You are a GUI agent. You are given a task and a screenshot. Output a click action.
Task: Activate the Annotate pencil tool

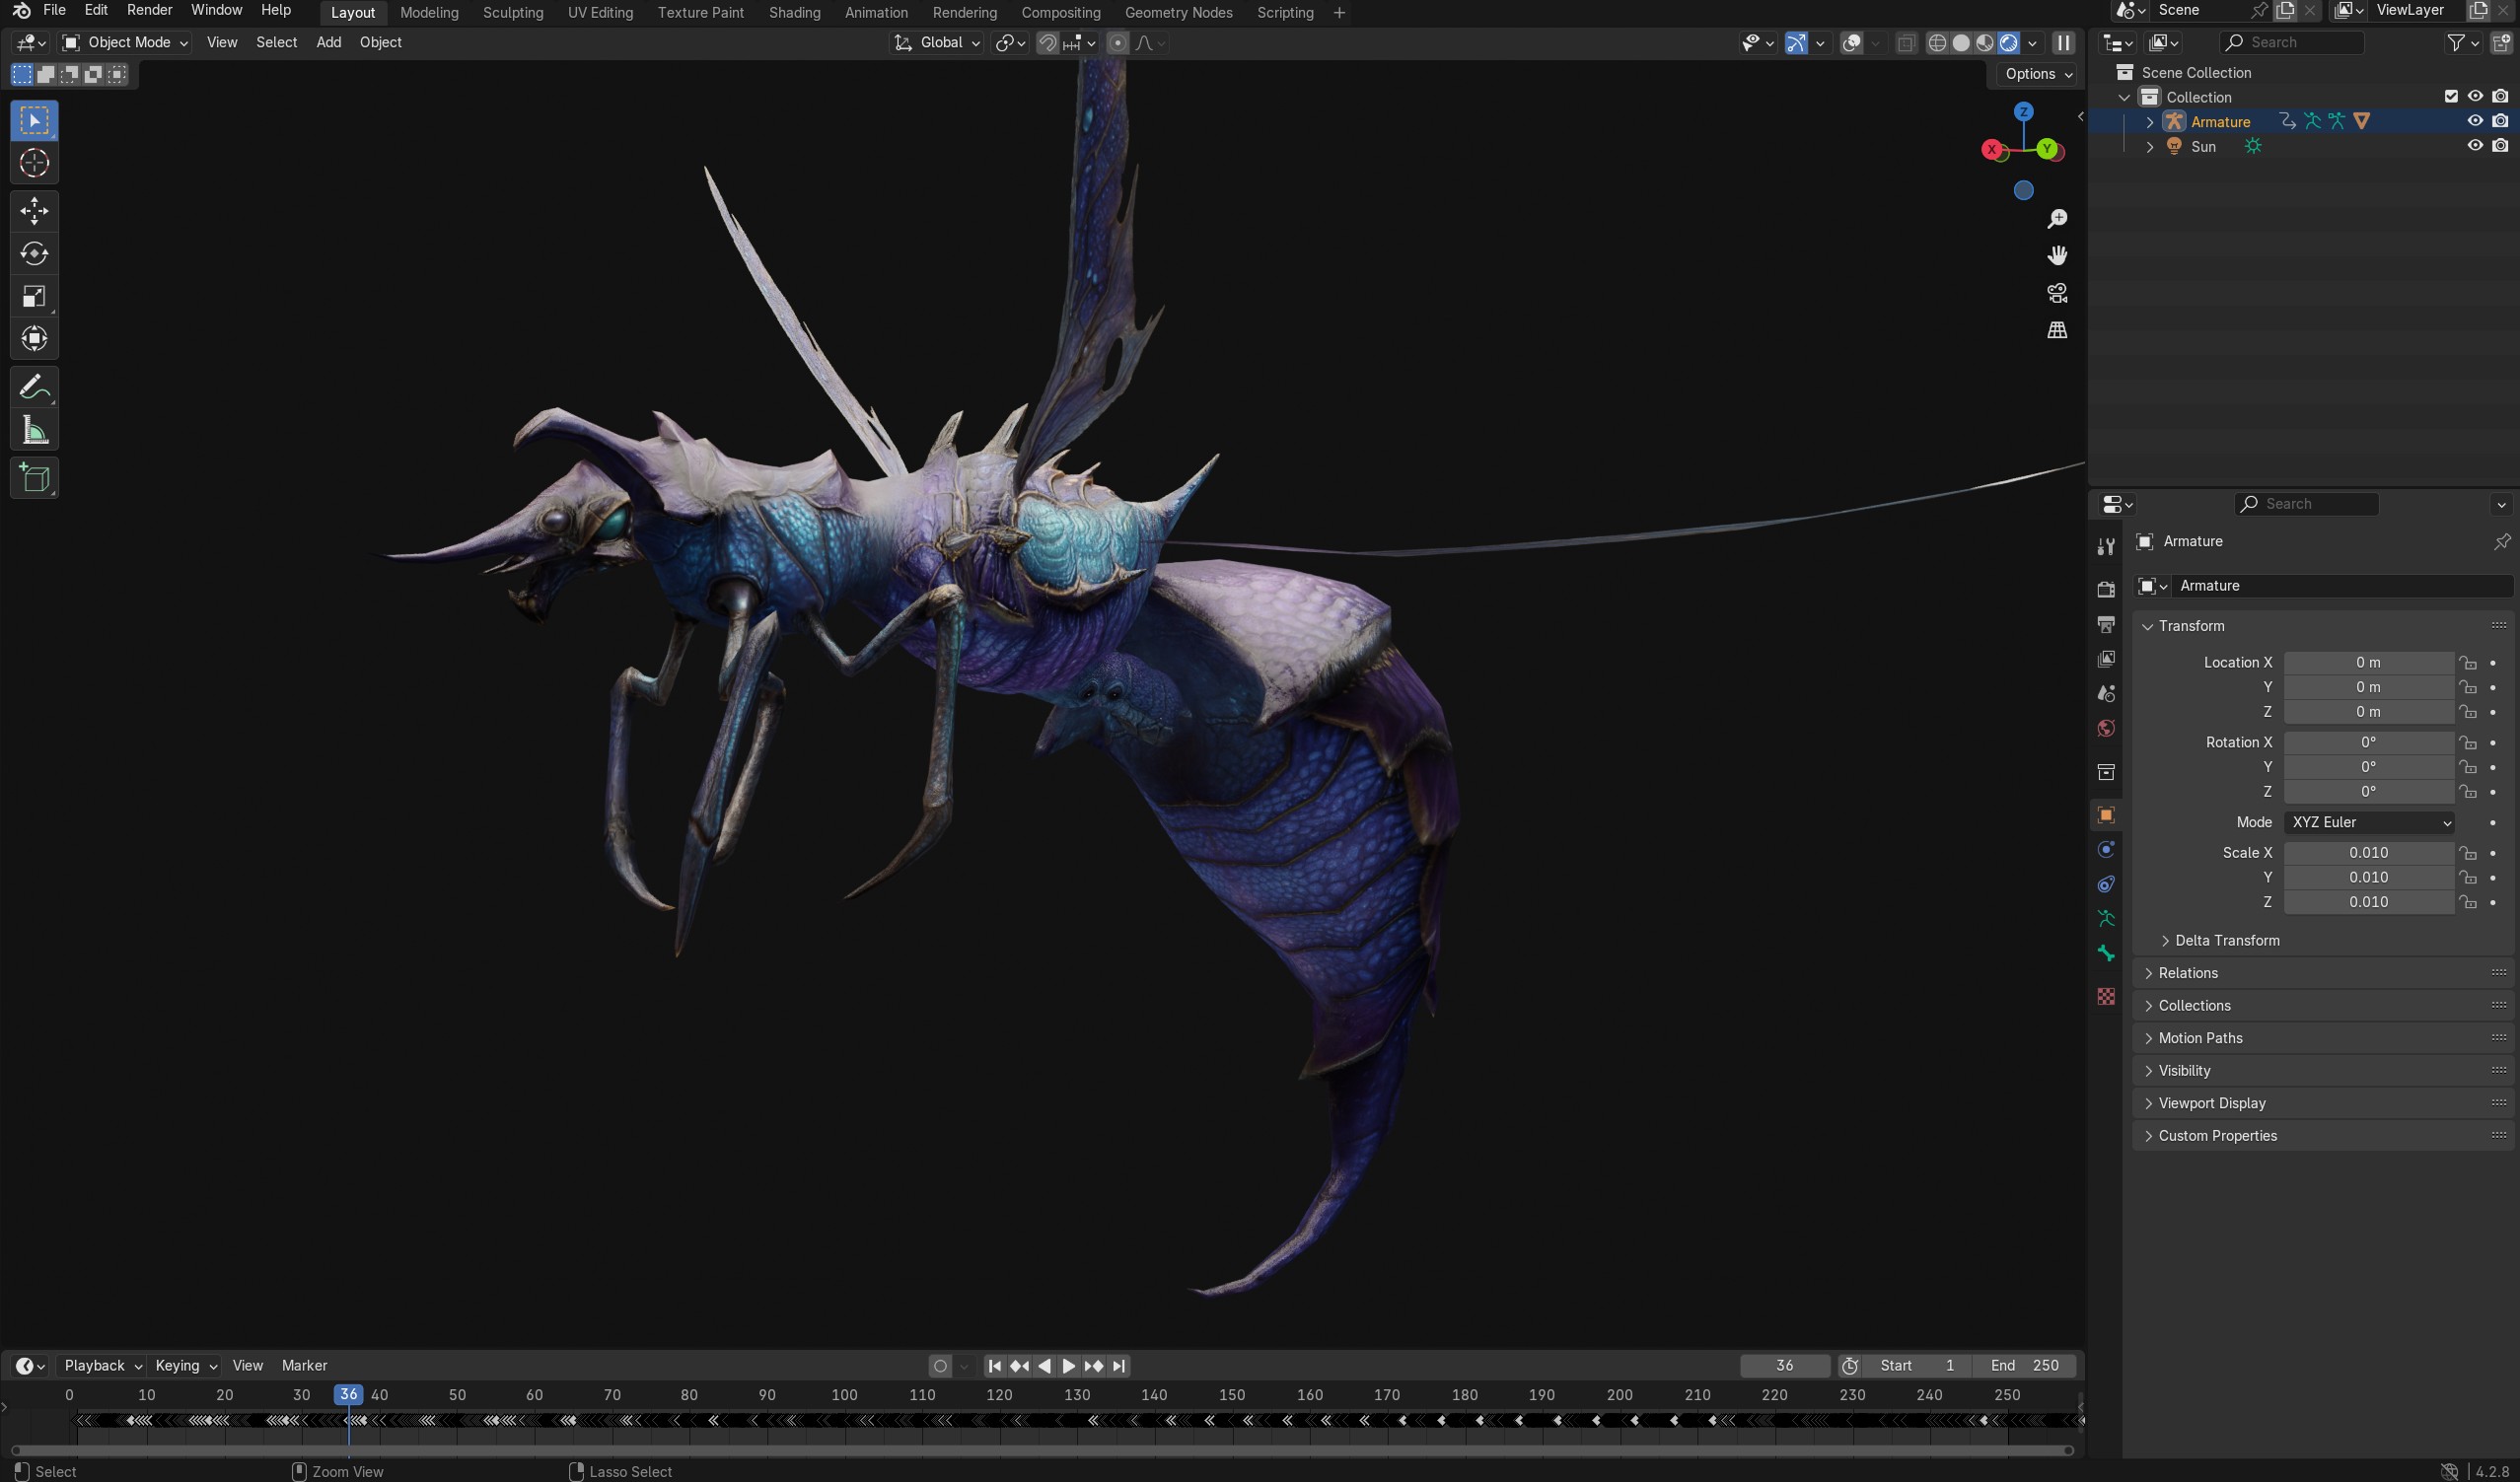(34, 387)
